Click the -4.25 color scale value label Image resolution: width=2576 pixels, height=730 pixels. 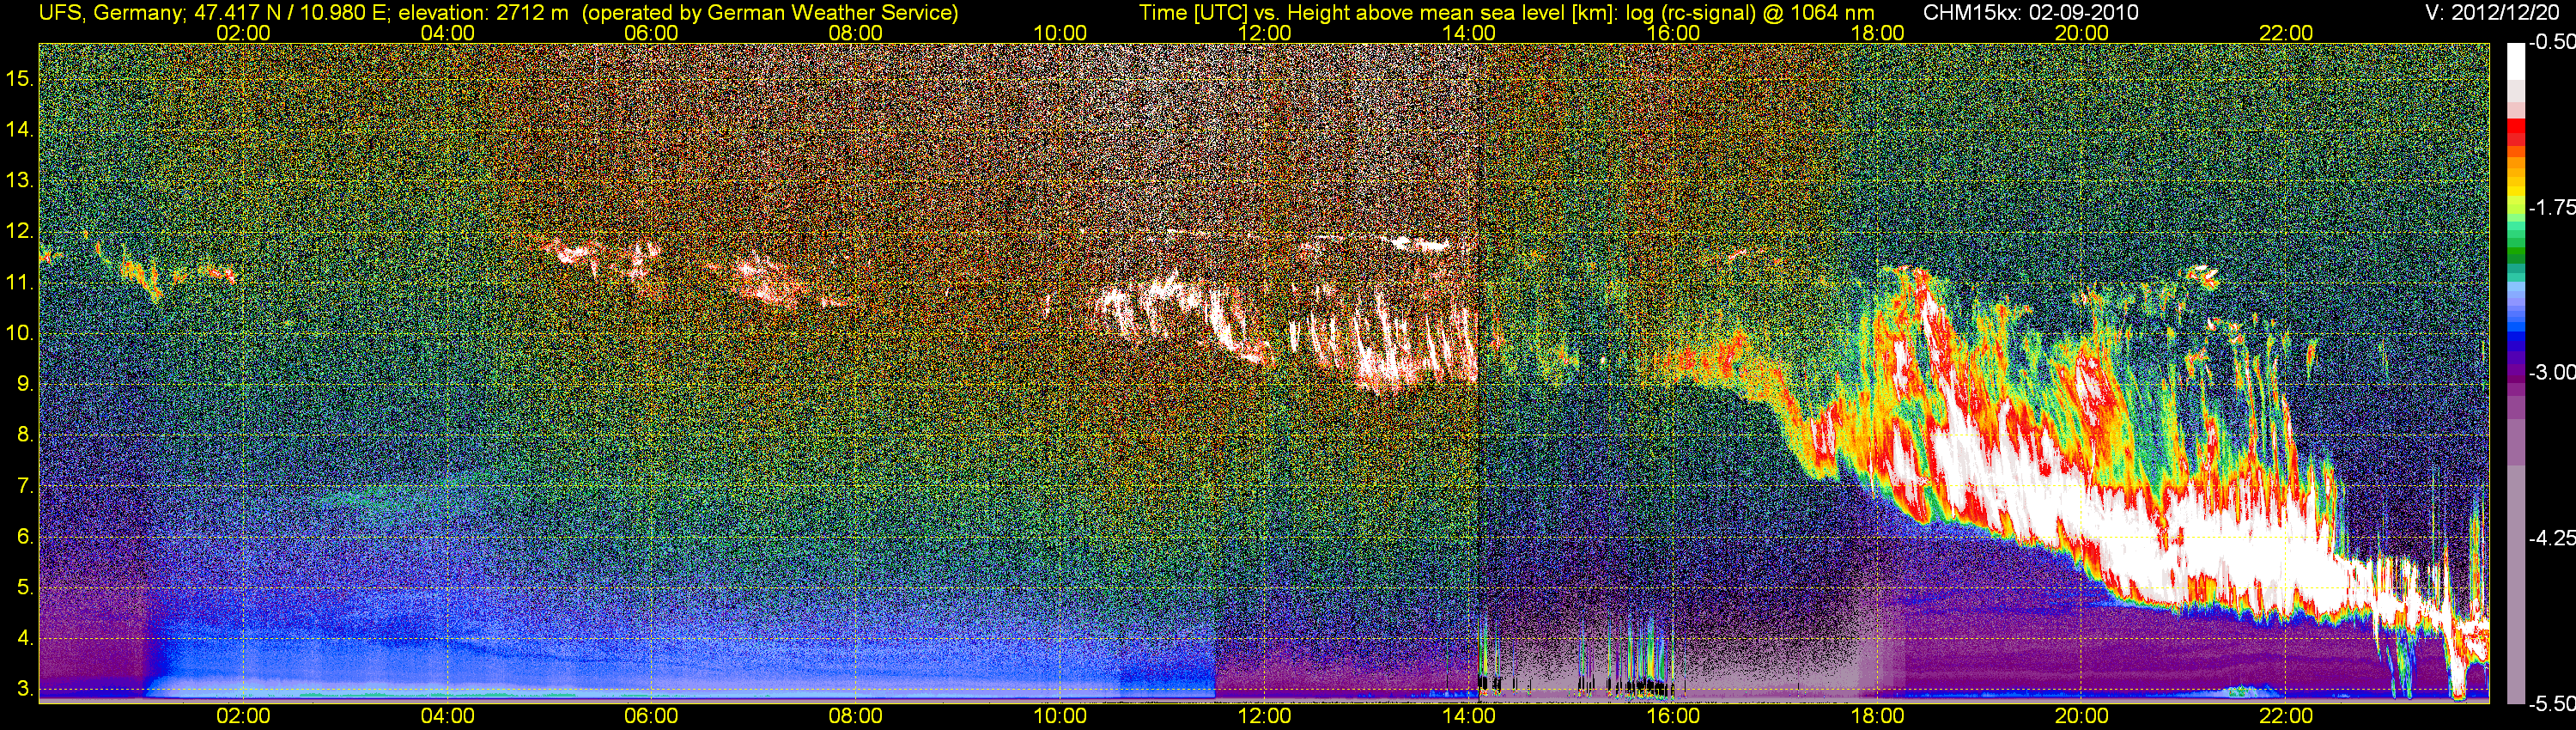pyautogui.click(x=2551, y=538)
